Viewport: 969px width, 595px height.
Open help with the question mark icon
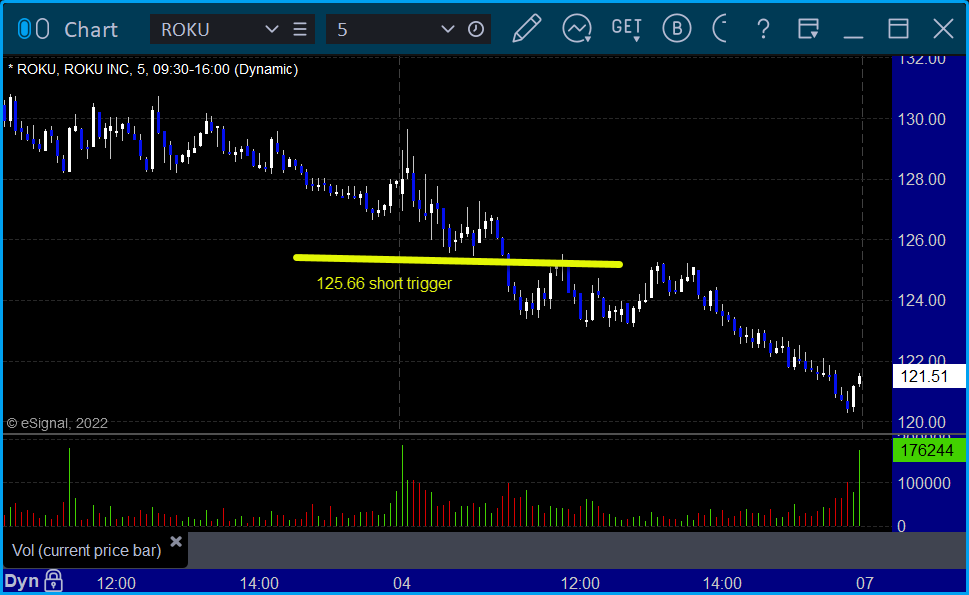click(x=763, y=29)
